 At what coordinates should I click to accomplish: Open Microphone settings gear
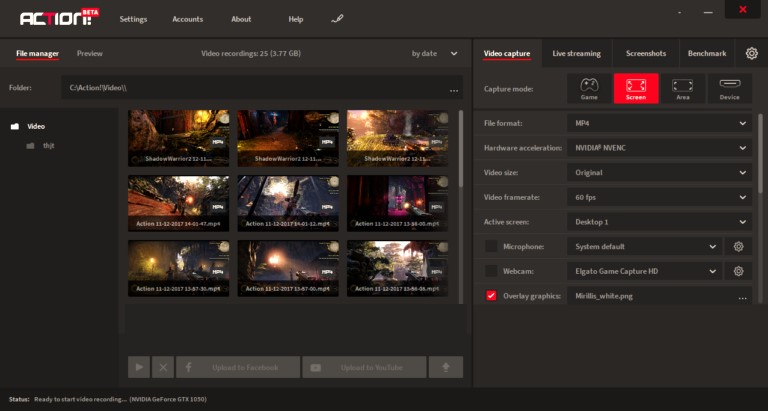tap(738, 246)
